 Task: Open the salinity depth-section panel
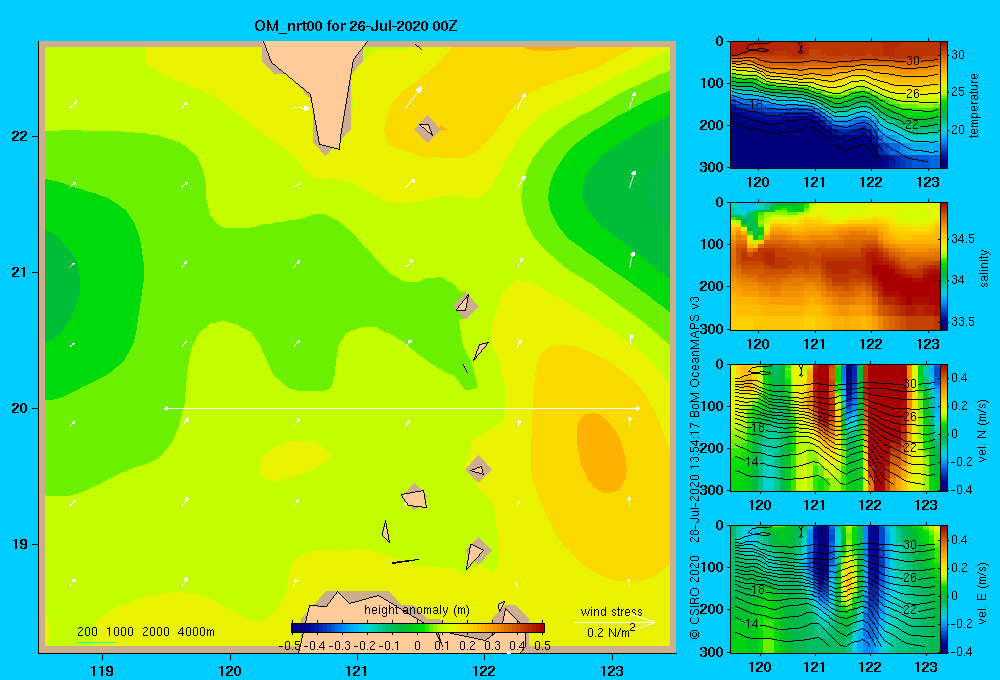click(835, 266)
